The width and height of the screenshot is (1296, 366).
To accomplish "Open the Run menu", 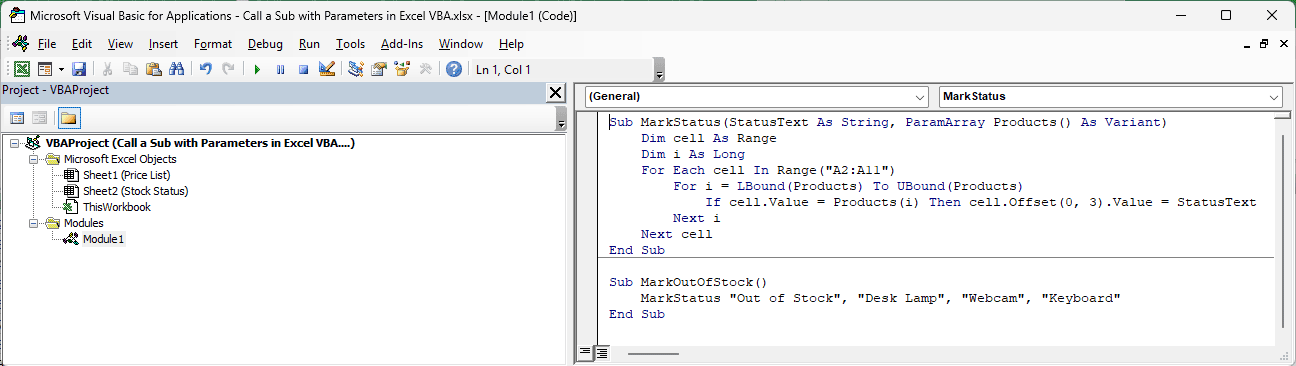I will coord(309,44).
